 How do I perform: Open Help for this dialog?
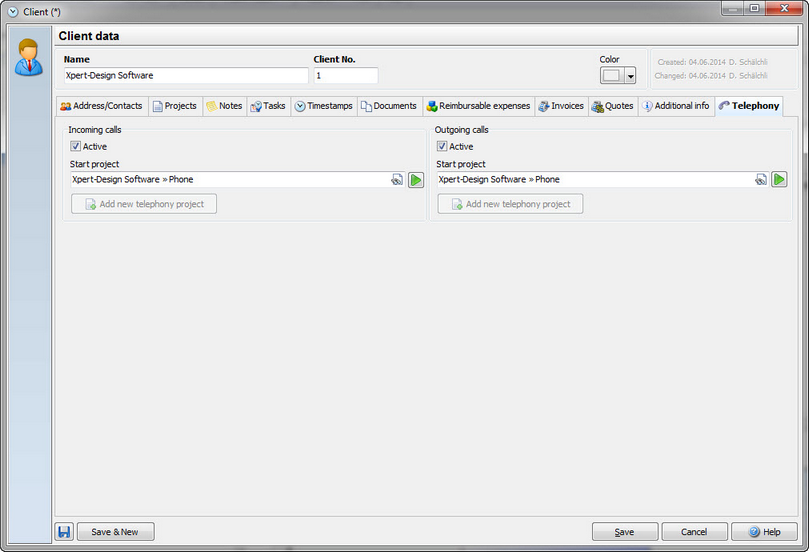(x=764, y=531)
